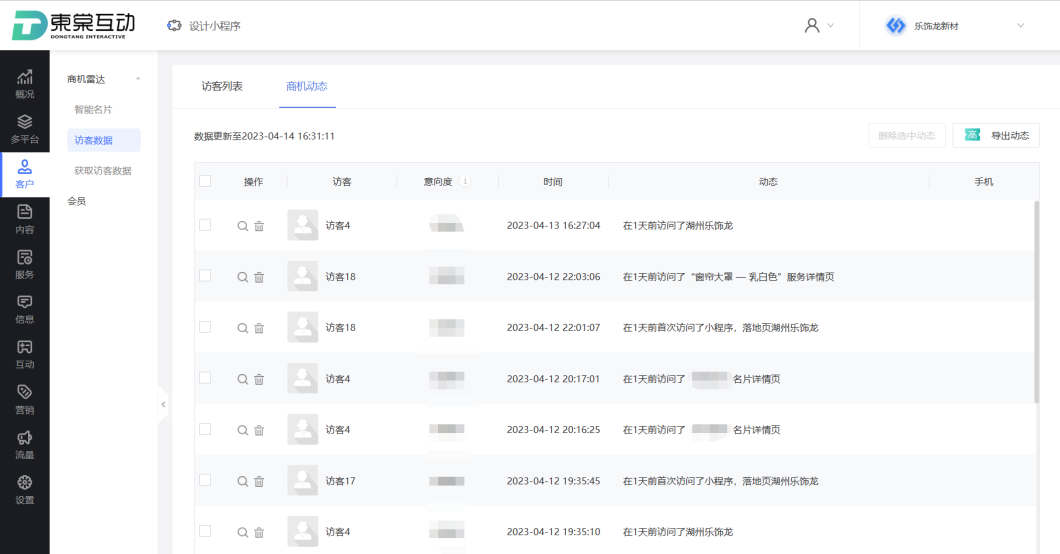Open the 内容 sidebar section
The width and height of the screenshot is (1060, 554).
[x=24, y=220]
